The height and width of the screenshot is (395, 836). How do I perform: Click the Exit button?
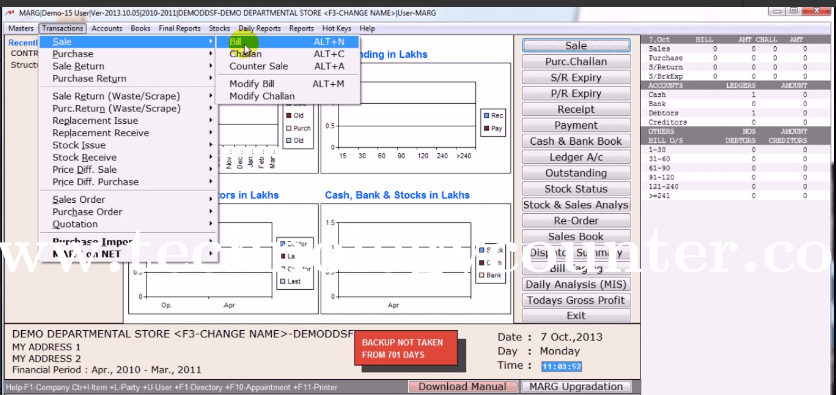576,316
